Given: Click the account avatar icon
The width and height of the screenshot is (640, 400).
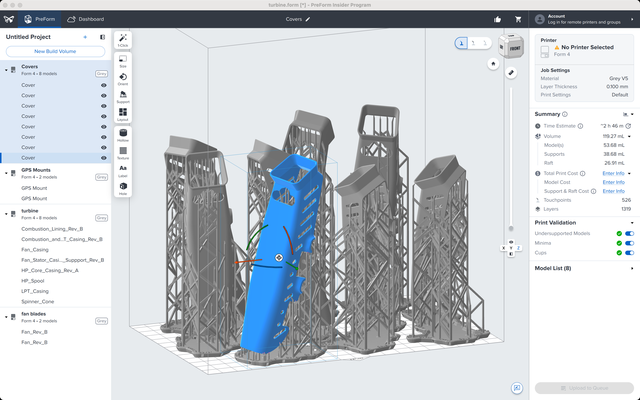Looking at the screenshot, I should pyautogui.click(x=540, y=19).
